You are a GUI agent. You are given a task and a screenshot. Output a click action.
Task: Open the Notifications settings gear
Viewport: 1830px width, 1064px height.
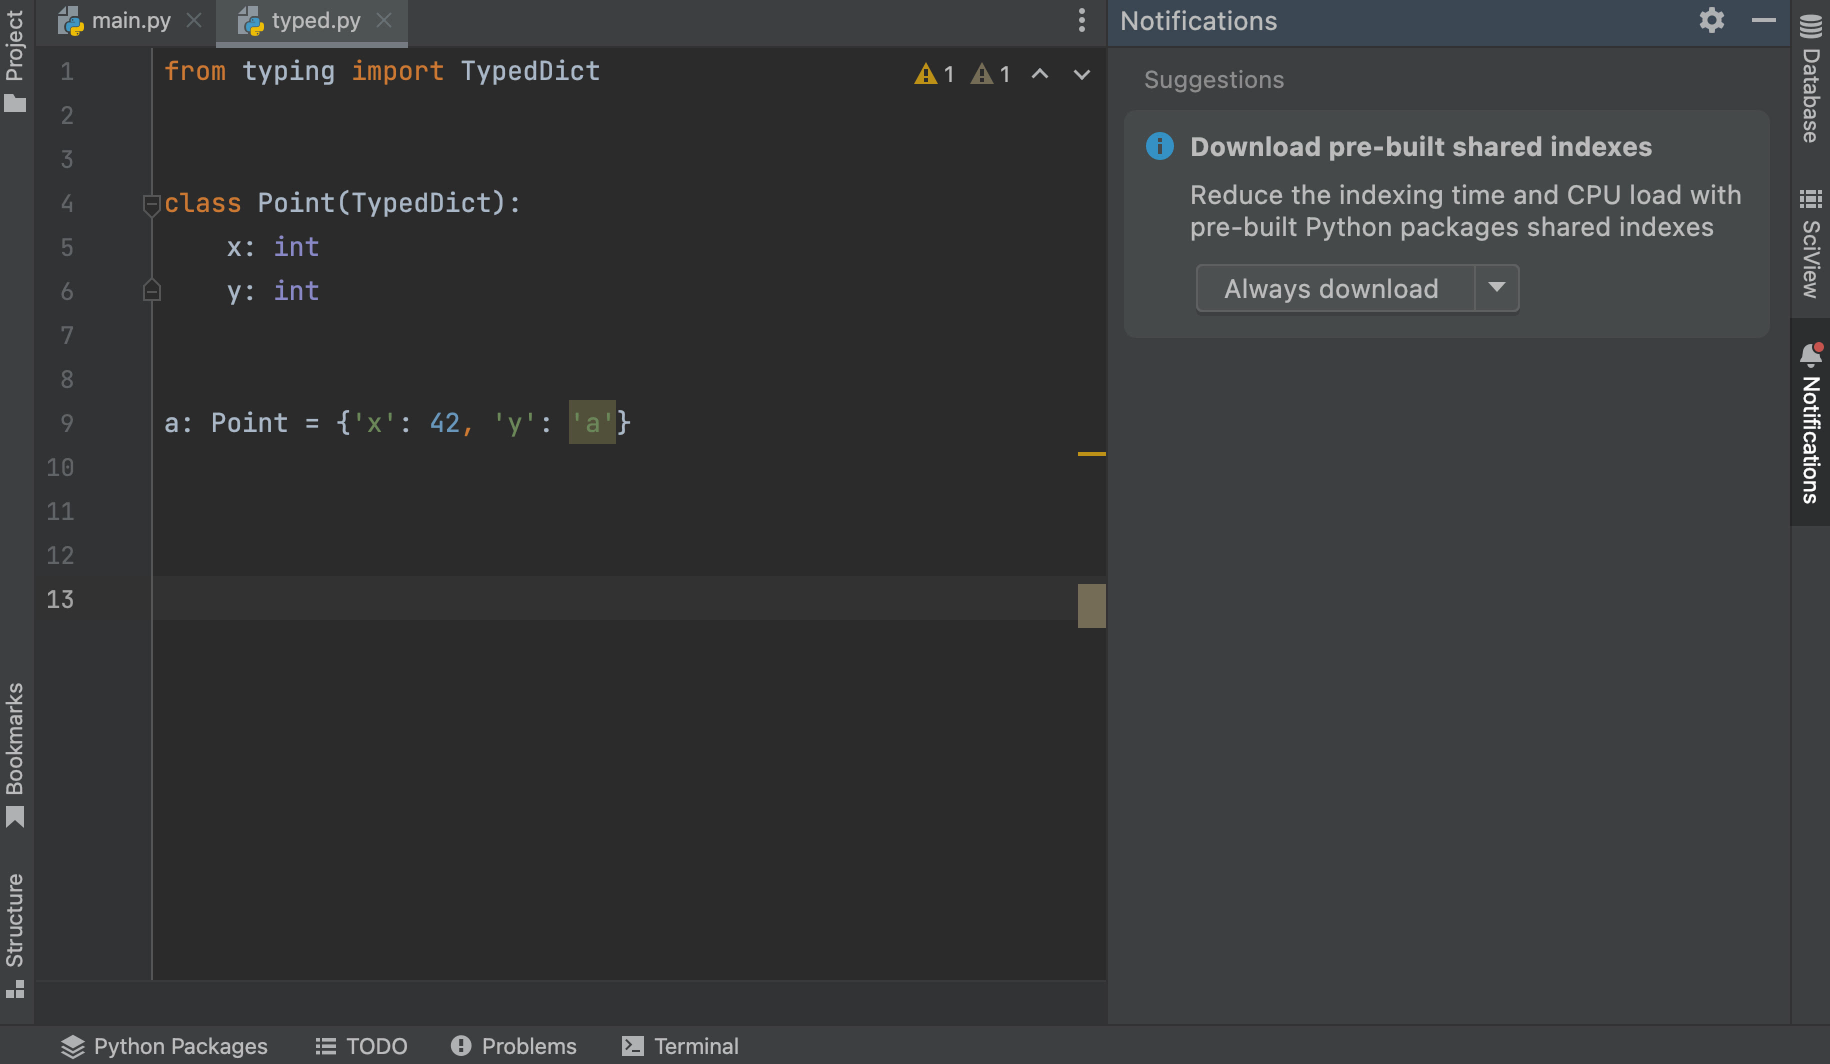(1711, 20)
